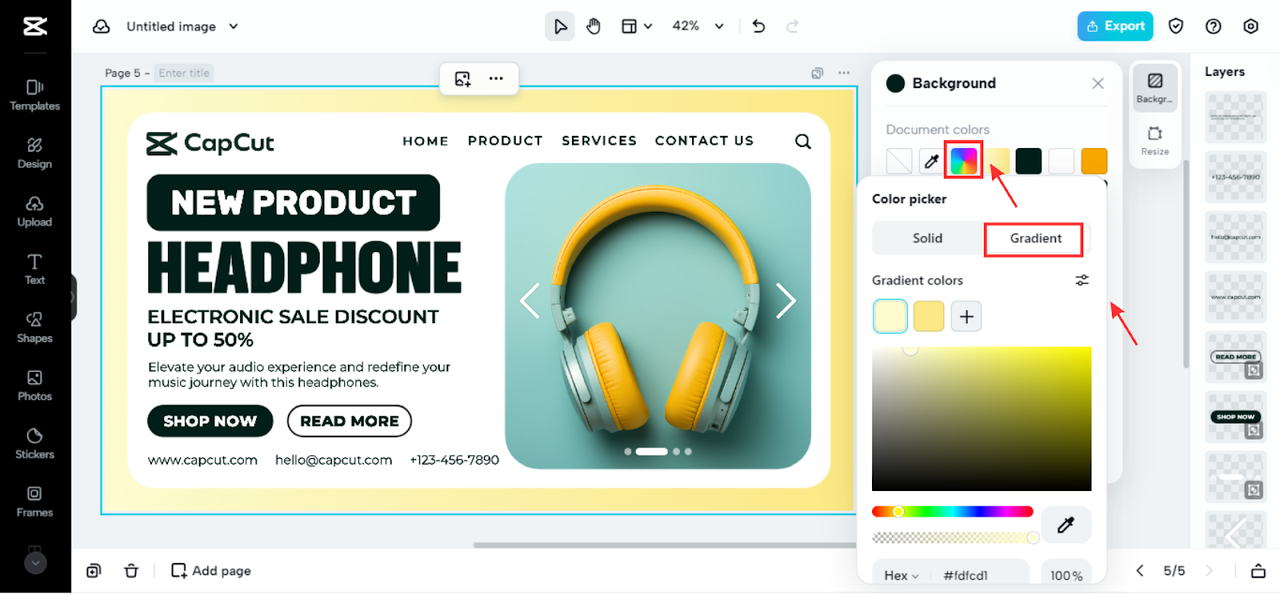Open gradient settings adjust icon

pos(1082,281)
